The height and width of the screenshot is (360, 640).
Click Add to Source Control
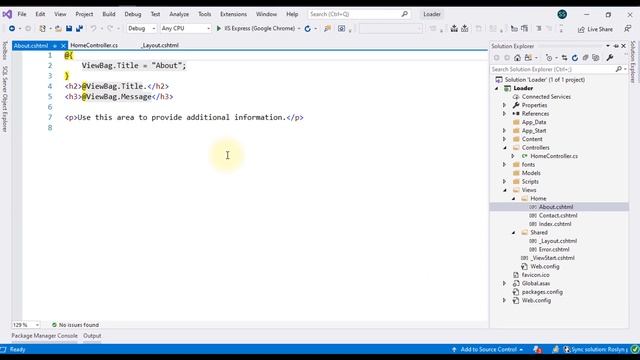pos(489,349)
